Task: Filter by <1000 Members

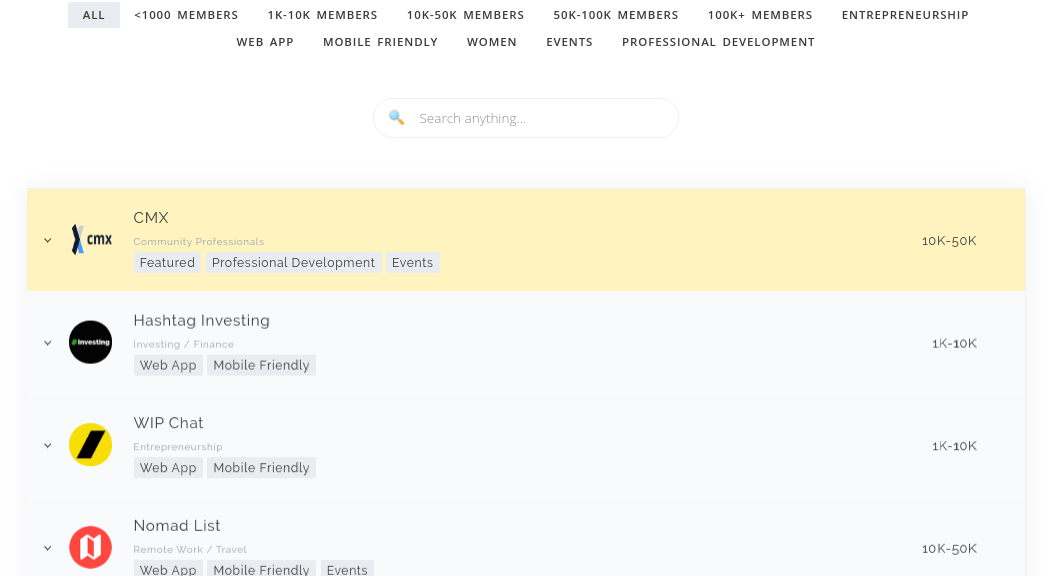Action: [x=186, y=15]
